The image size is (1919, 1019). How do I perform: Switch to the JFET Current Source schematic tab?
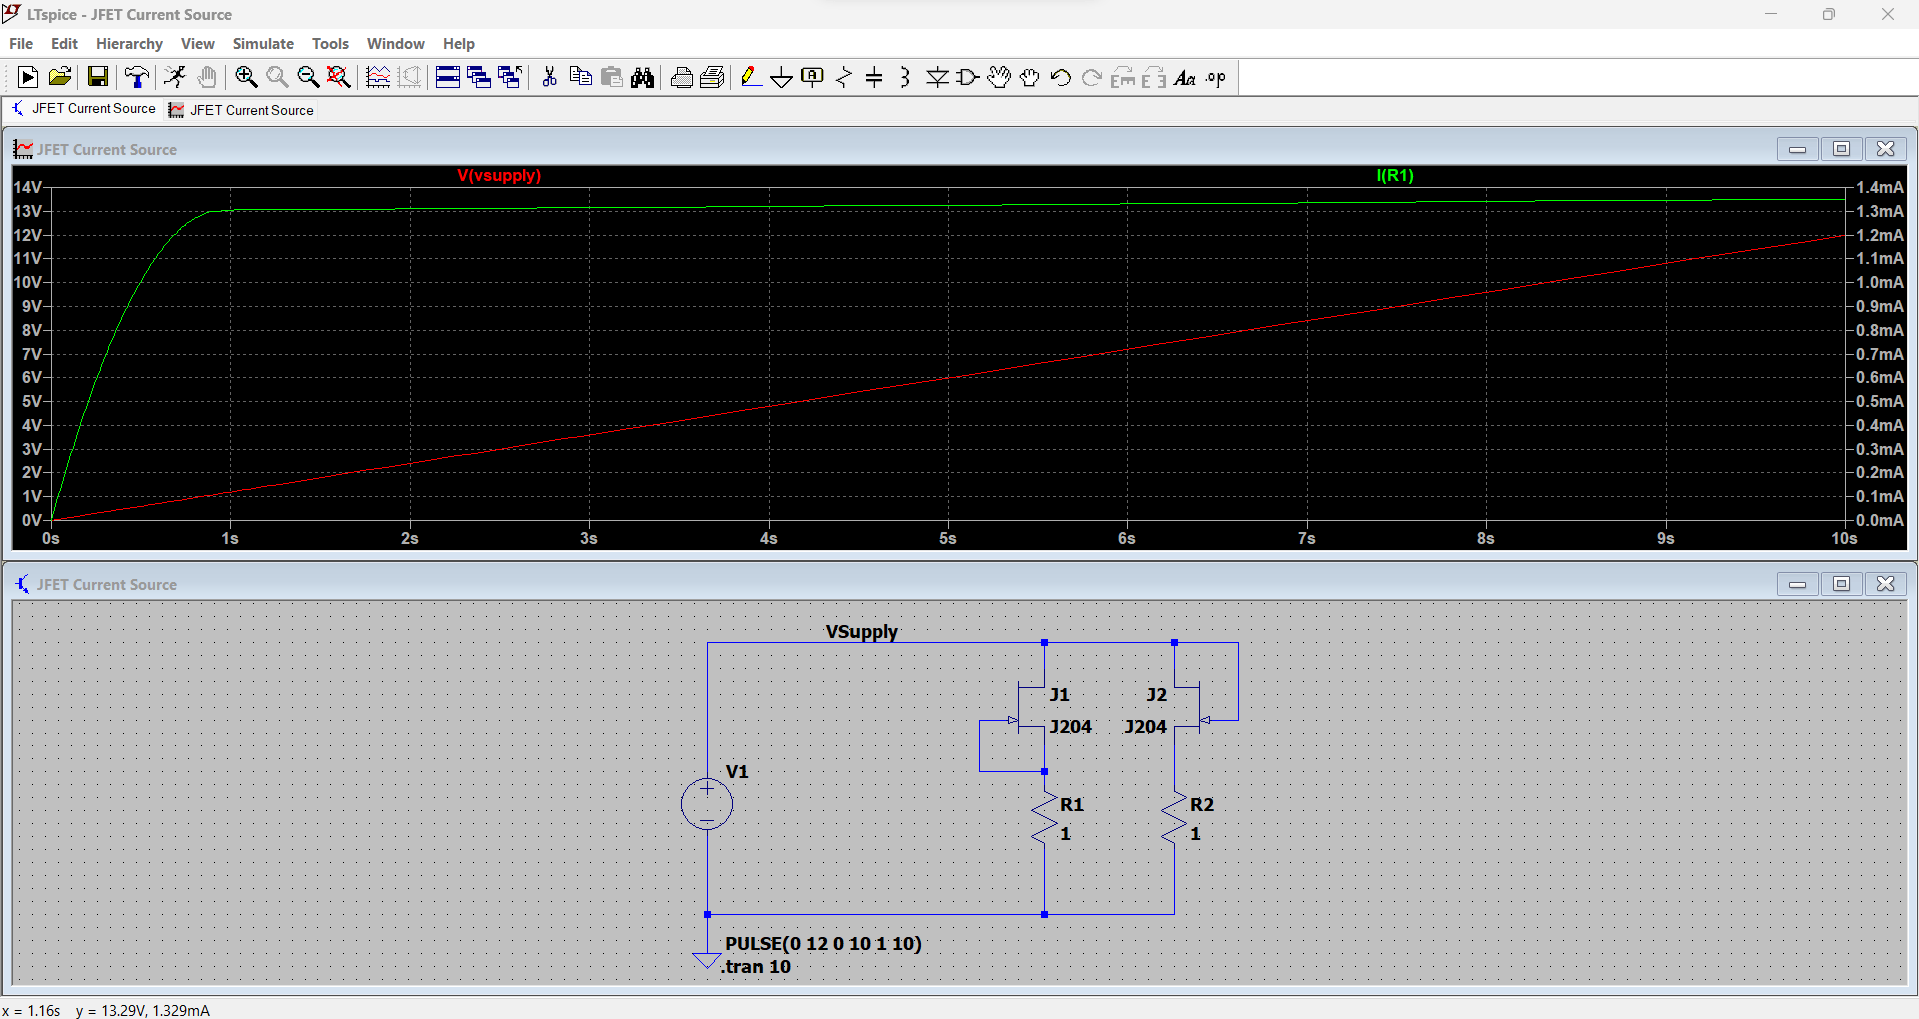(x=84, y=109)
